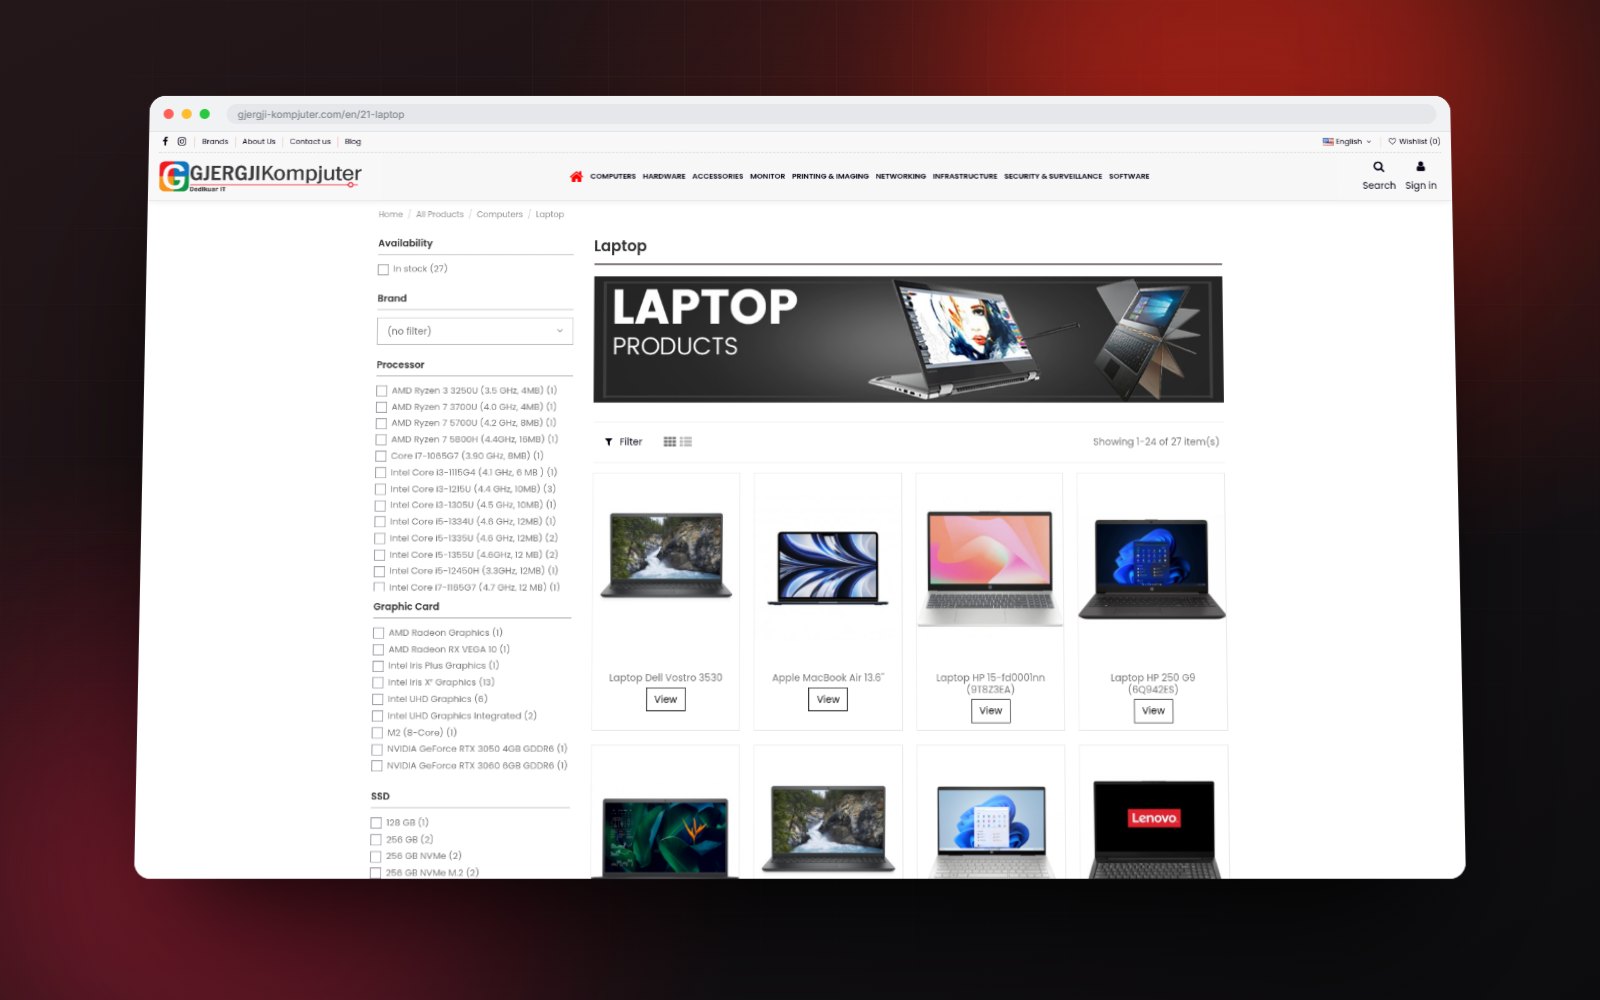
Task: Check Intel Iris Xe Graphics filter
Action: (378, 683)
